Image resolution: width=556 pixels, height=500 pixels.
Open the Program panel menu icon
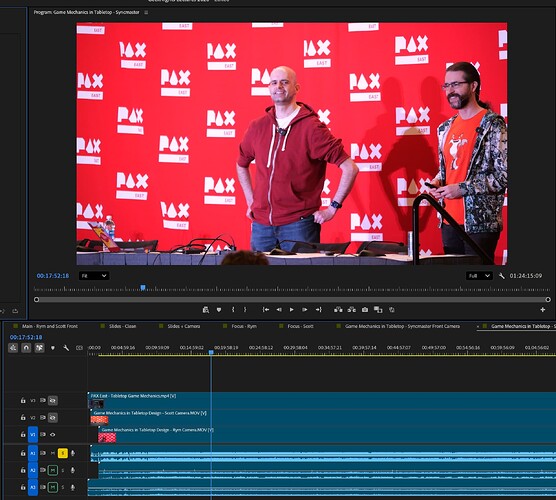pyautogui.click(x=146, y=12)
